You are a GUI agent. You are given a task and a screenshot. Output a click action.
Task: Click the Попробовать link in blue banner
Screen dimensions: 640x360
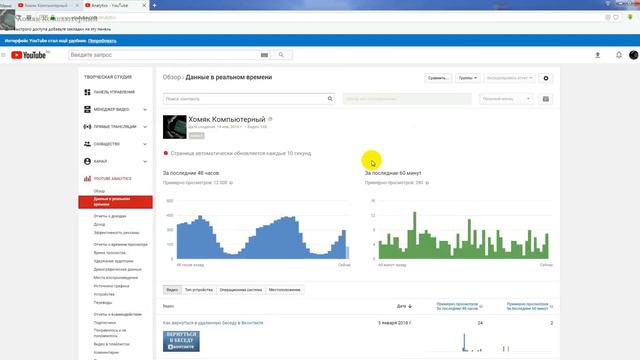tap(102, 41)
